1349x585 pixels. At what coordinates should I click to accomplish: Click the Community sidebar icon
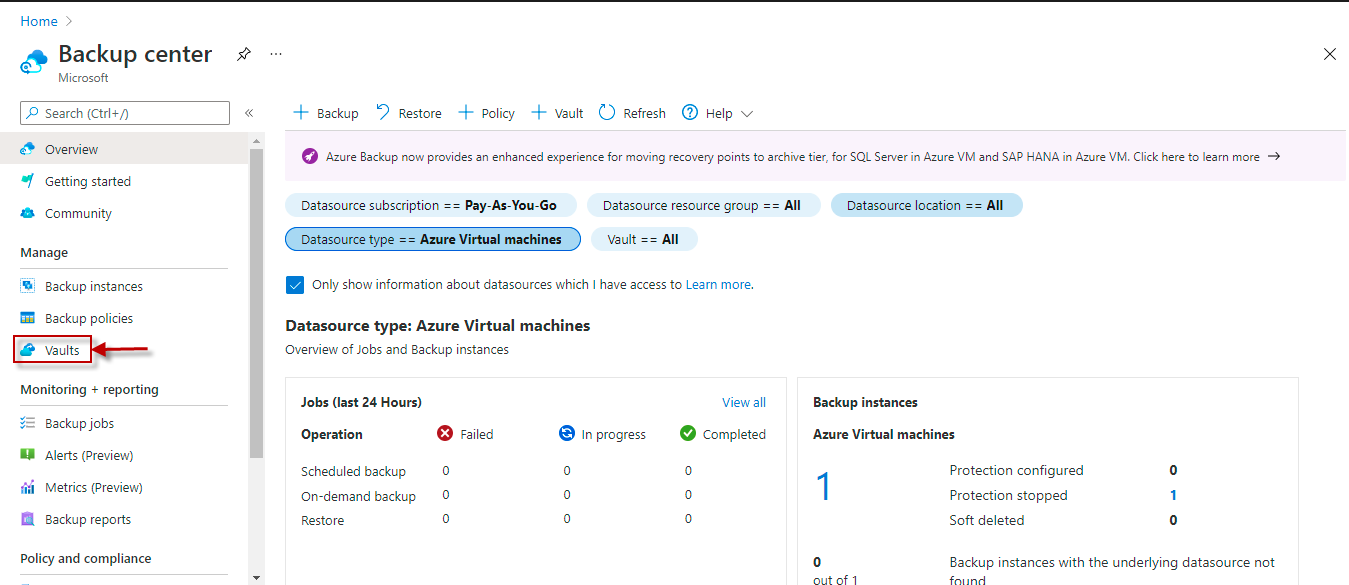(28, 213)
